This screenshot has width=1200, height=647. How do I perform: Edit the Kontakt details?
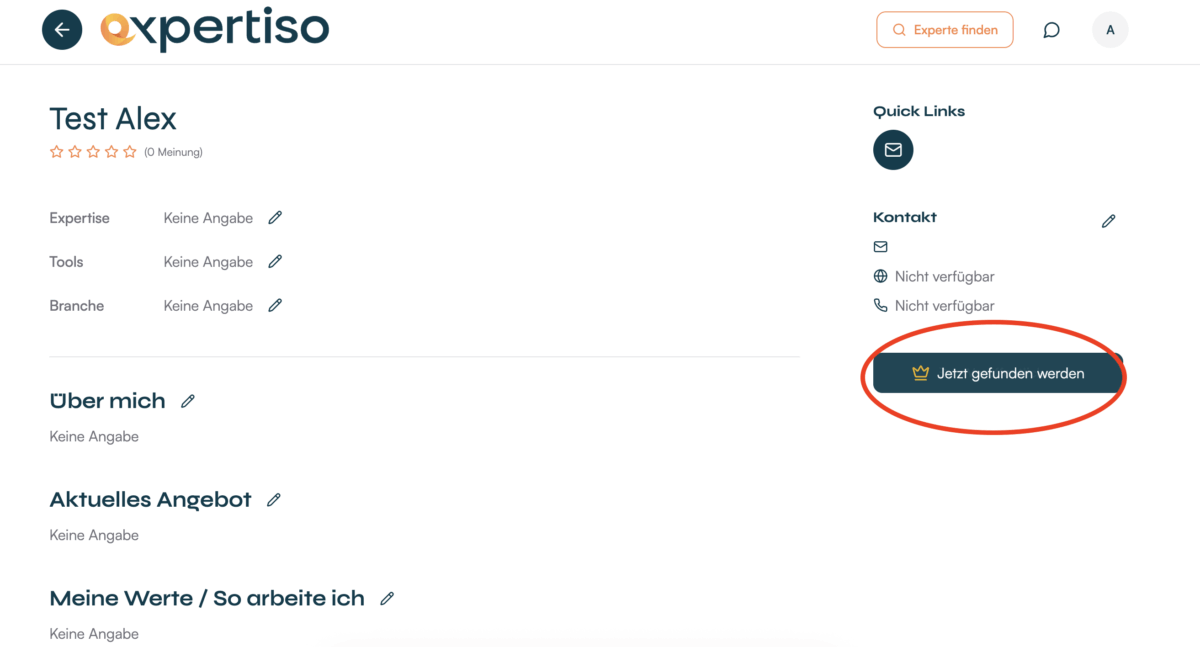[1108, 221]
